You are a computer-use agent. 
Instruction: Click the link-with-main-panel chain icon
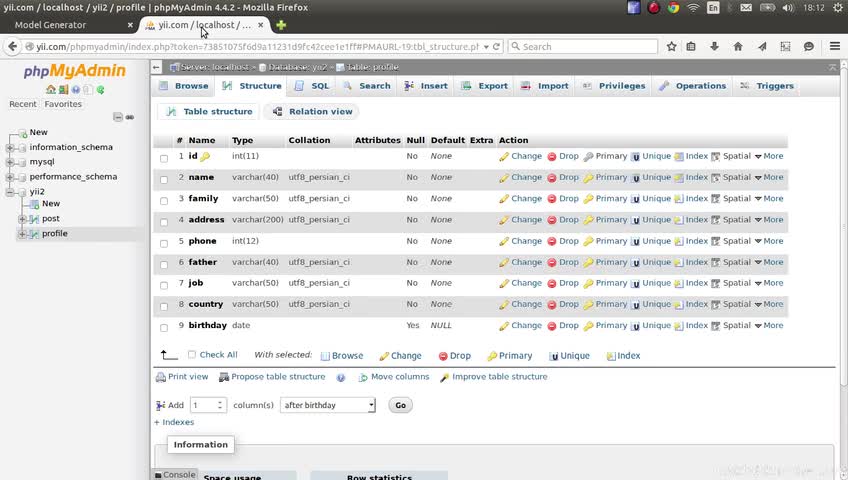coord(130,117)
